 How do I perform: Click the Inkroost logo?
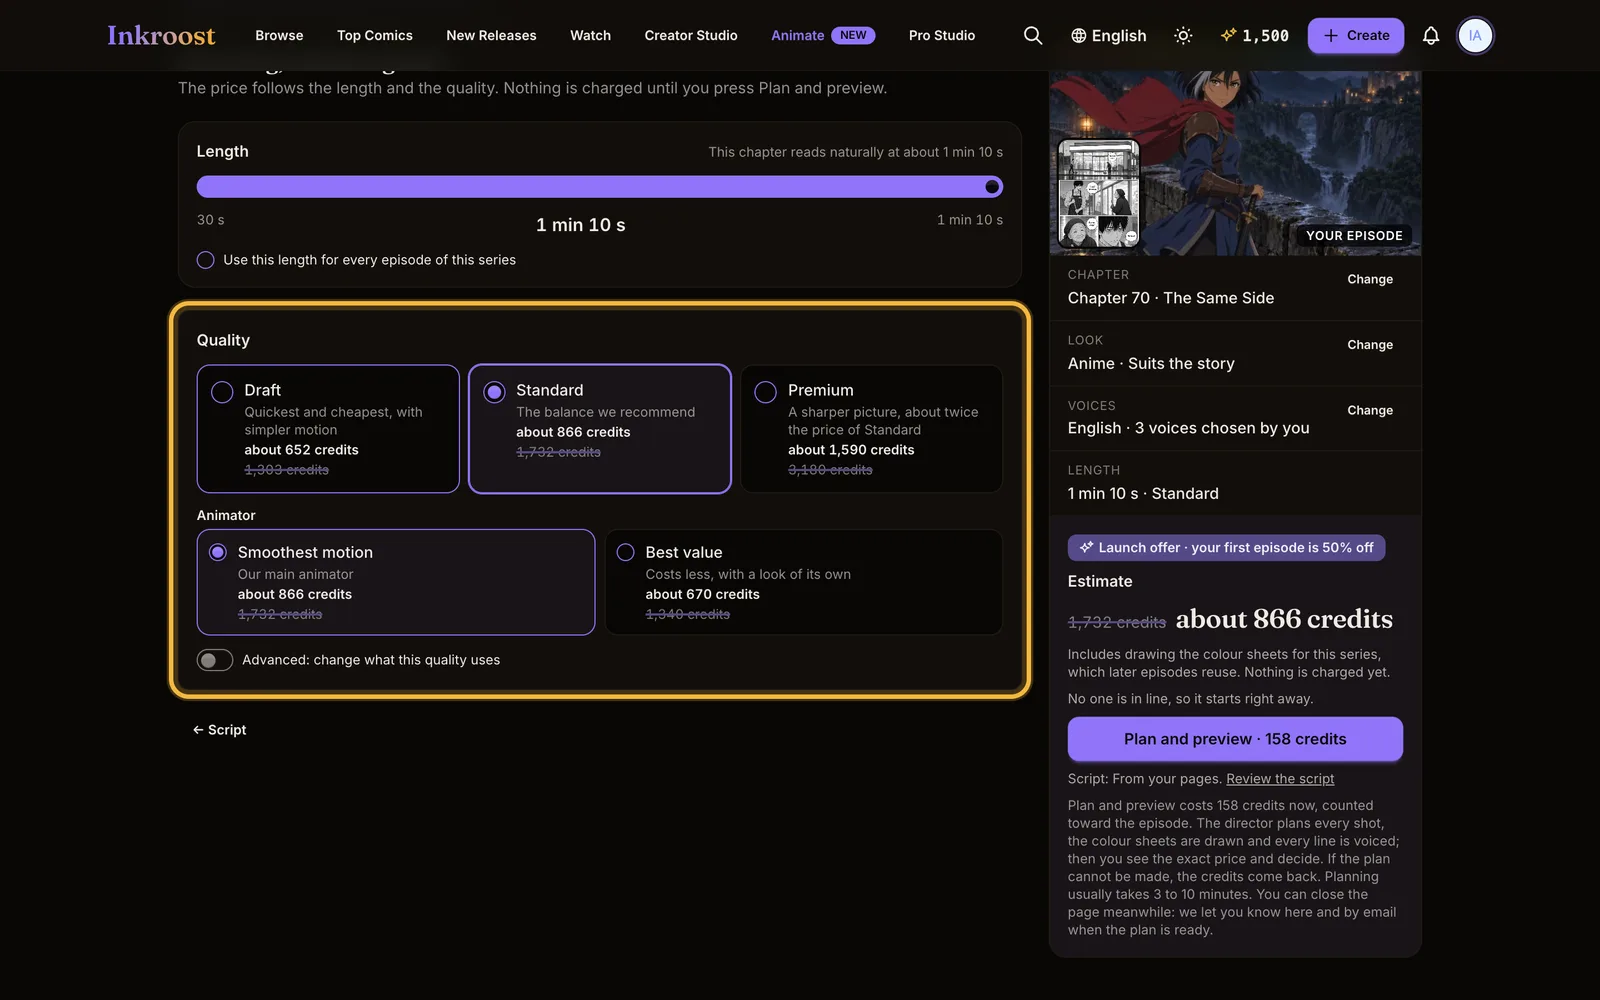tap(161, 35)
